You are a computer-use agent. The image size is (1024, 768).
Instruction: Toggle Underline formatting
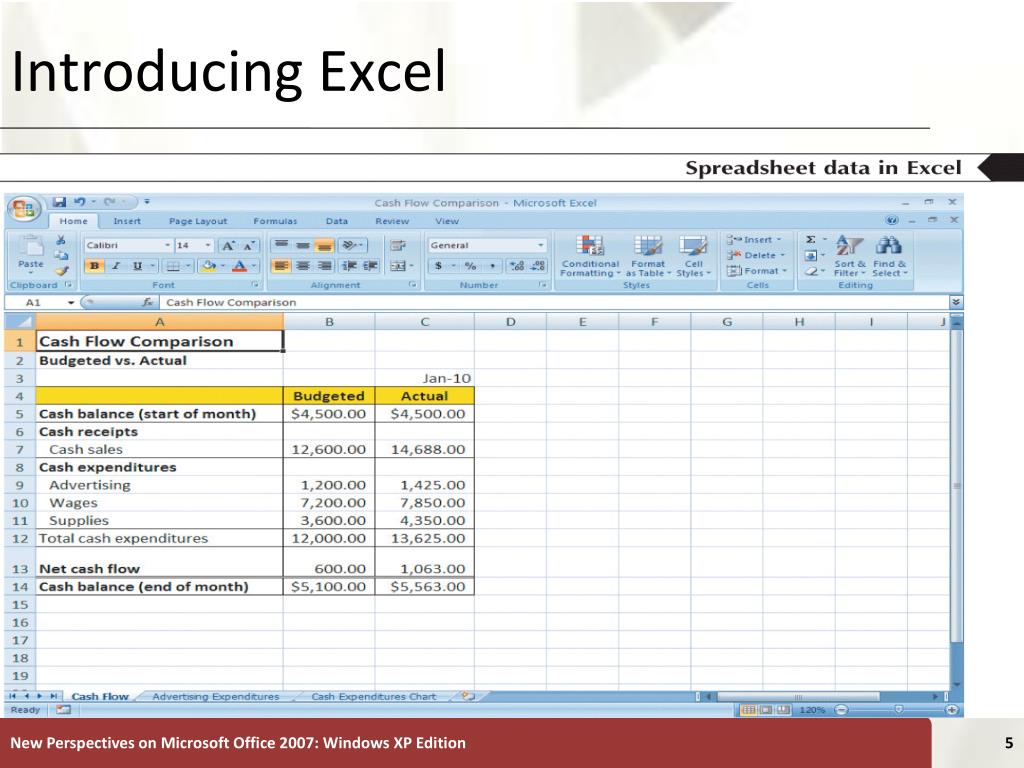pos(137,266)
